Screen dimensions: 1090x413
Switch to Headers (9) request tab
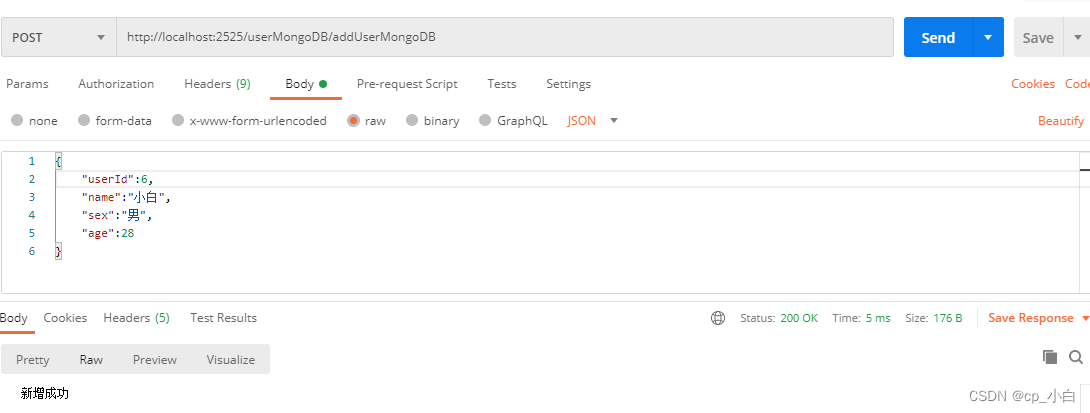218,84
